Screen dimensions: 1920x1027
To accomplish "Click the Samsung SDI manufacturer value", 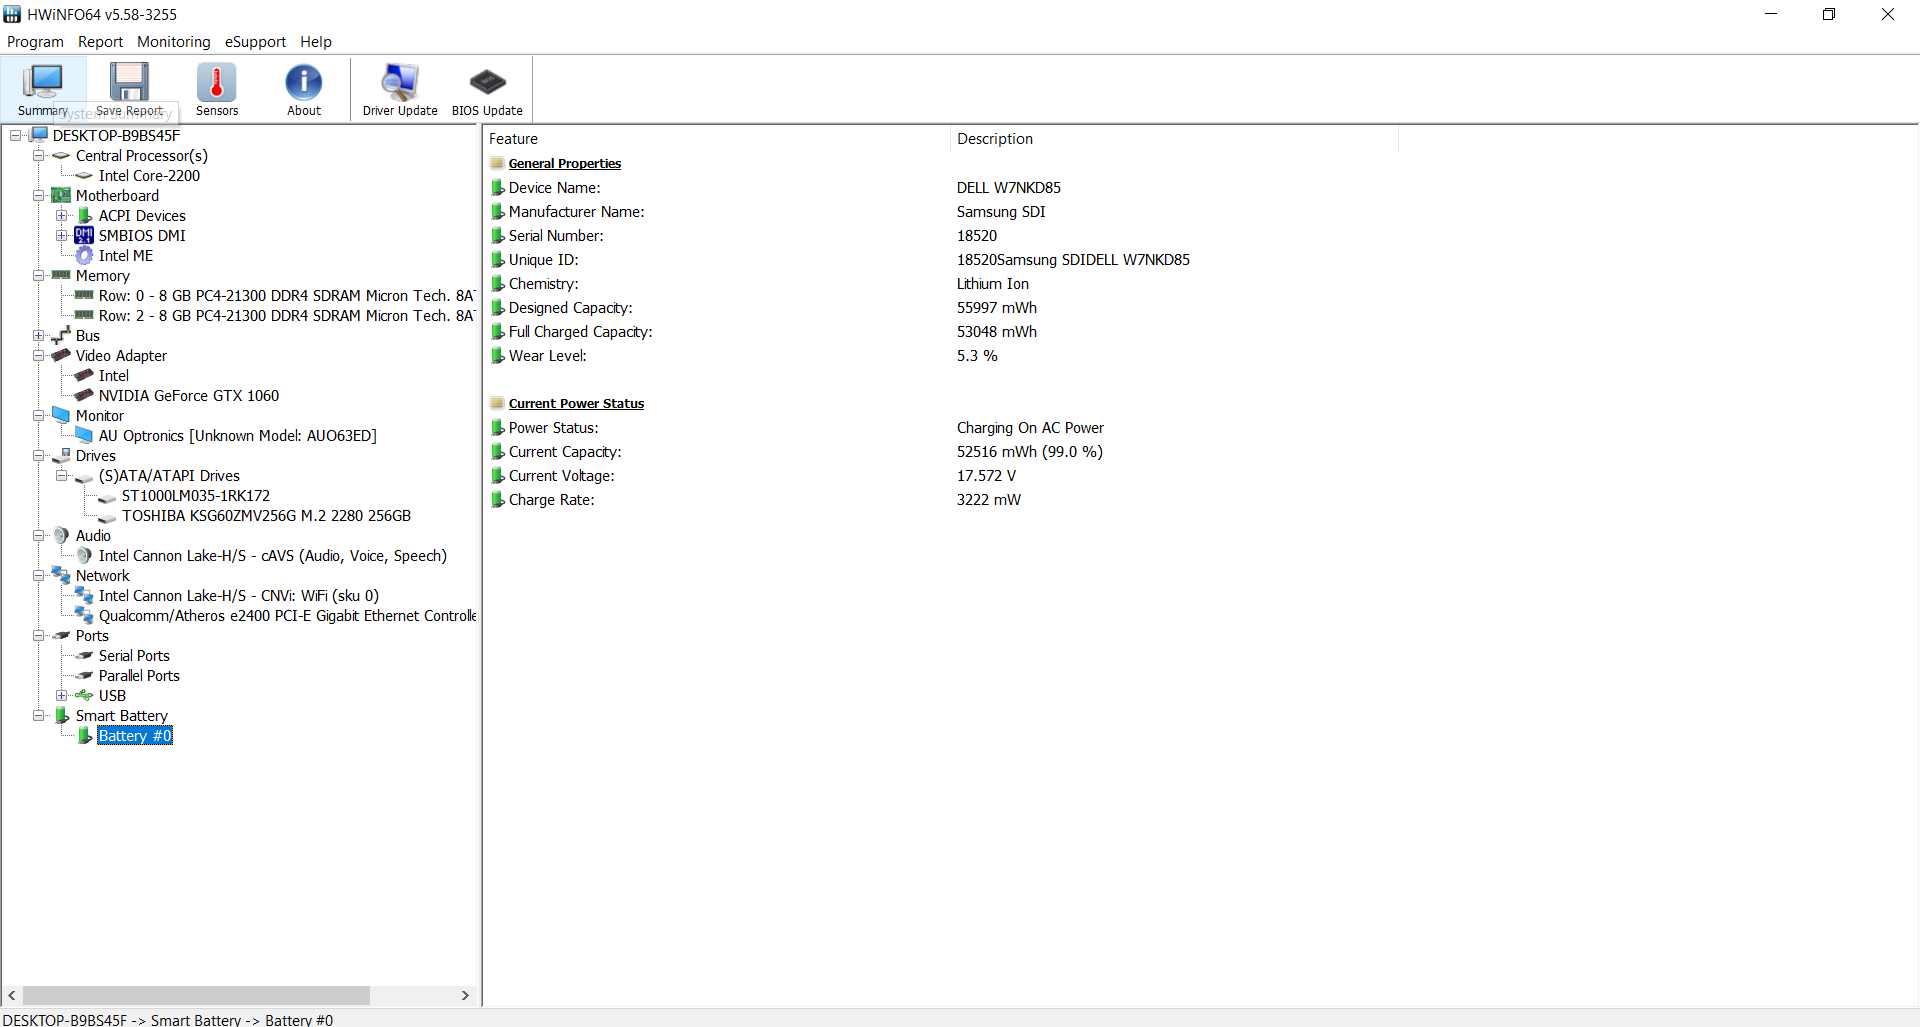I will 1001,211.
